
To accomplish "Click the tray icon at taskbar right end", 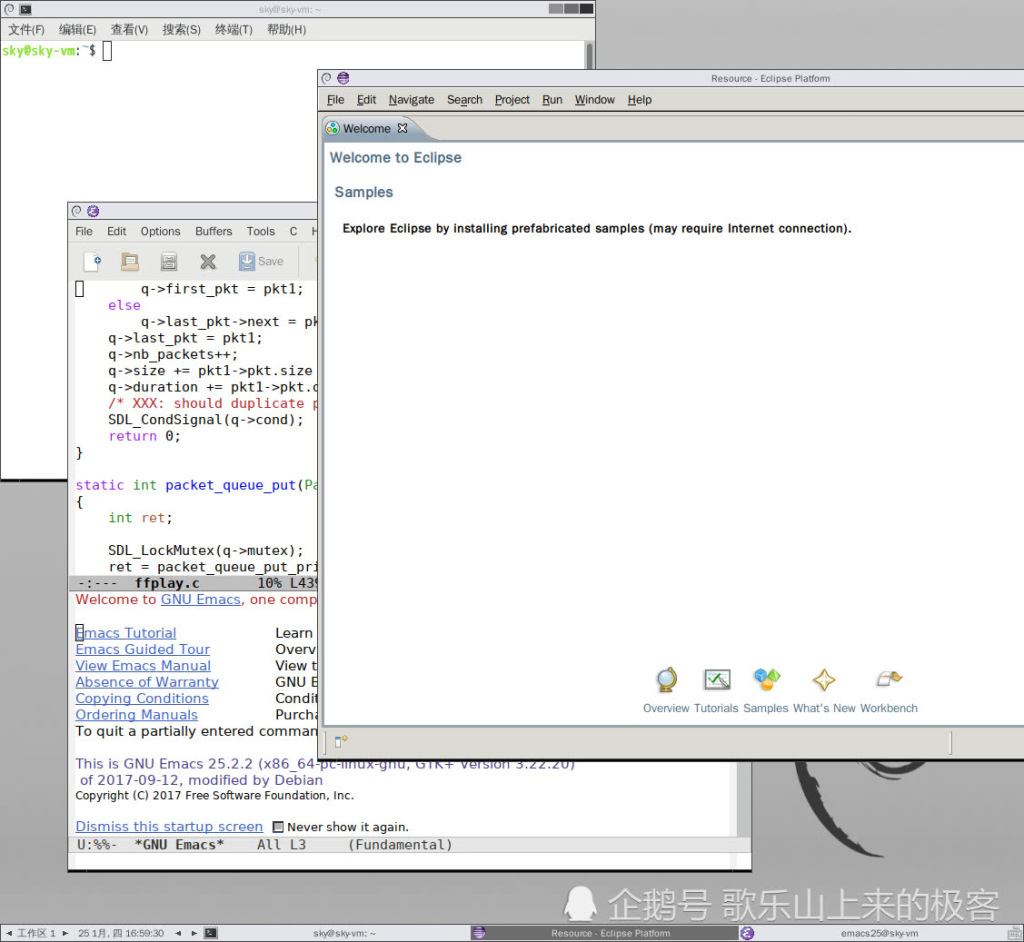I will click(1015, 933).
